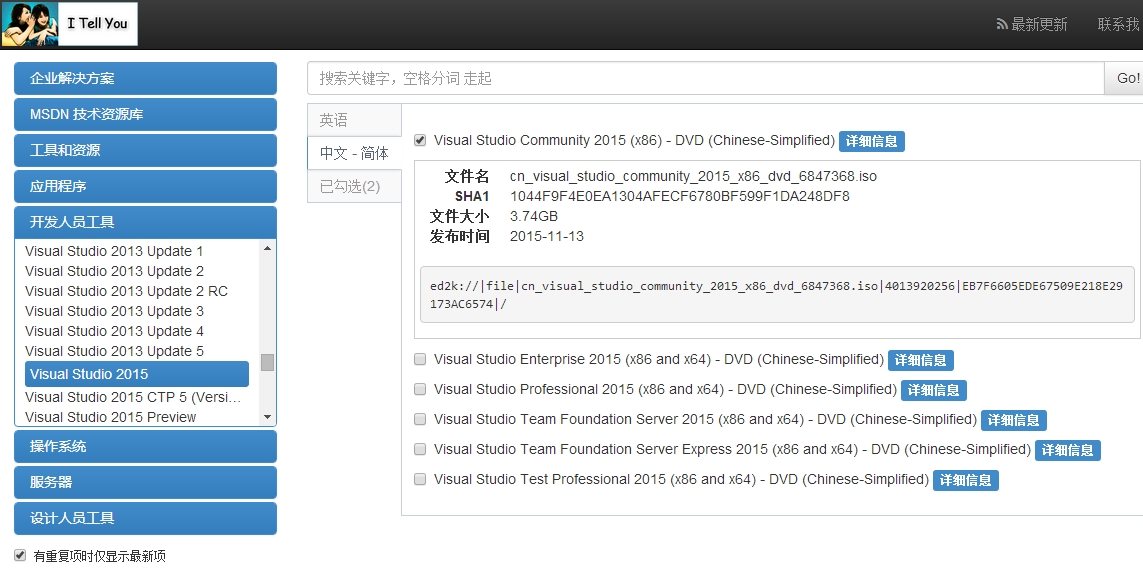The image size is (1143, 569).
Task: Click the file size 3.74GB value
Action: pos(534,216)
